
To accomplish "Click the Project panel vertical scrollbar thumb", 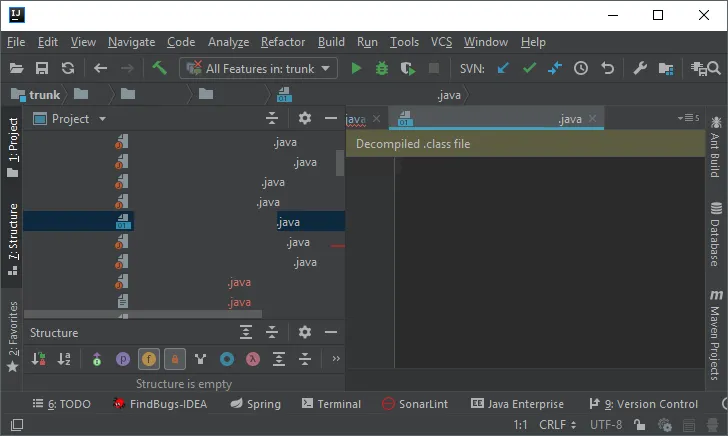I will click(x=340, y=163).
